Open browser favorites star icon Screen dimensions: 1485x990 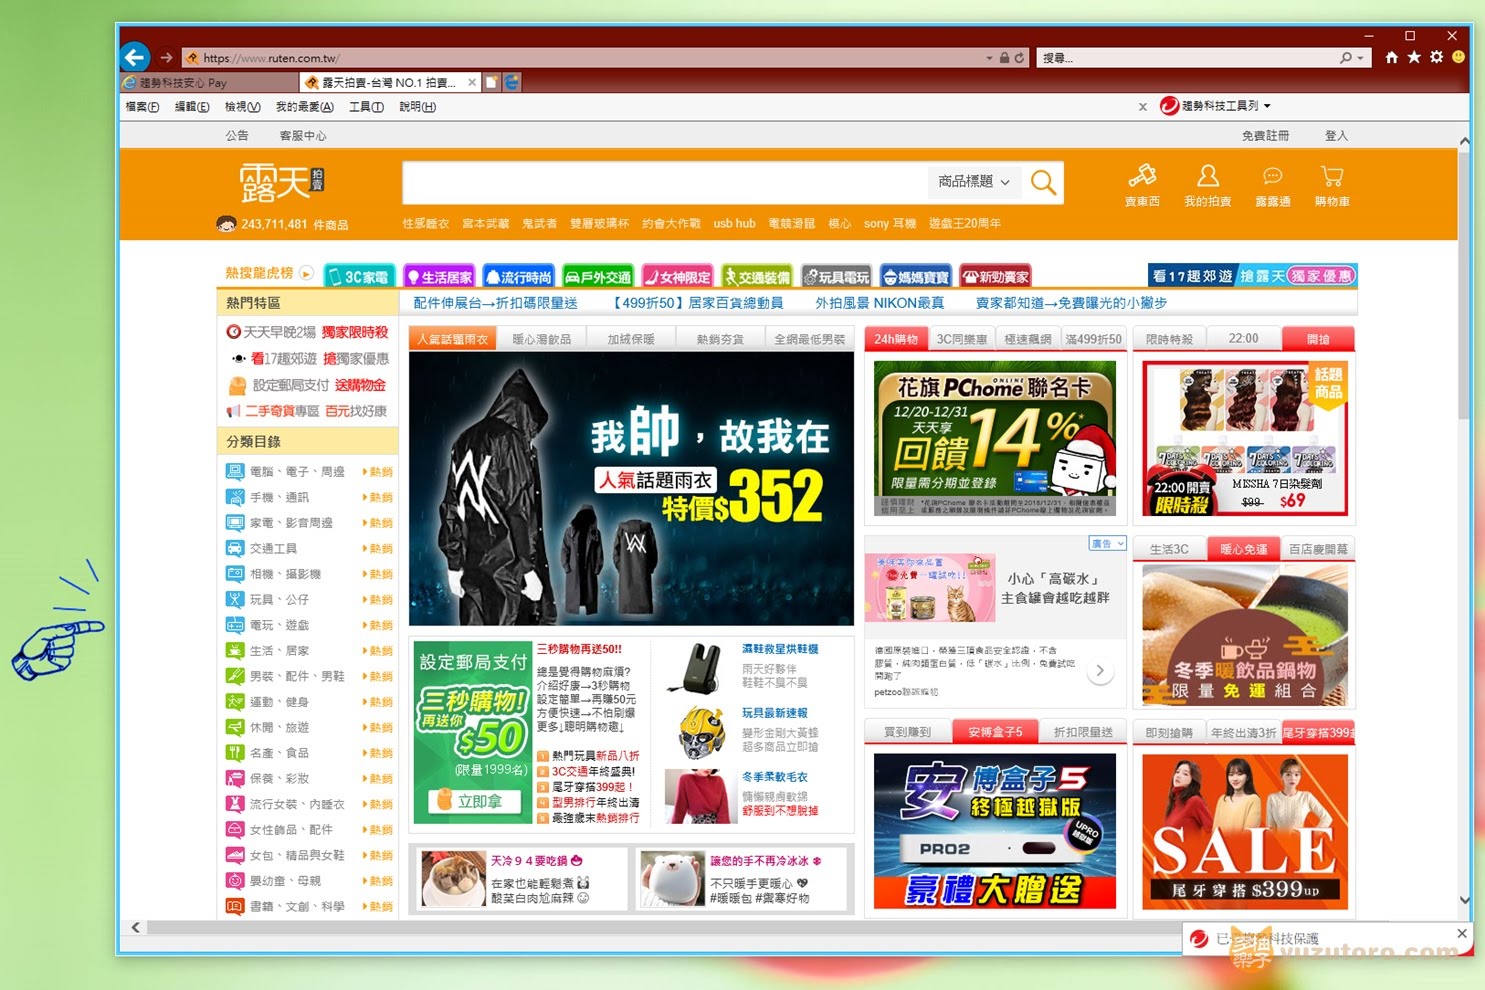pyautogui.click(x=1414, y=57)
